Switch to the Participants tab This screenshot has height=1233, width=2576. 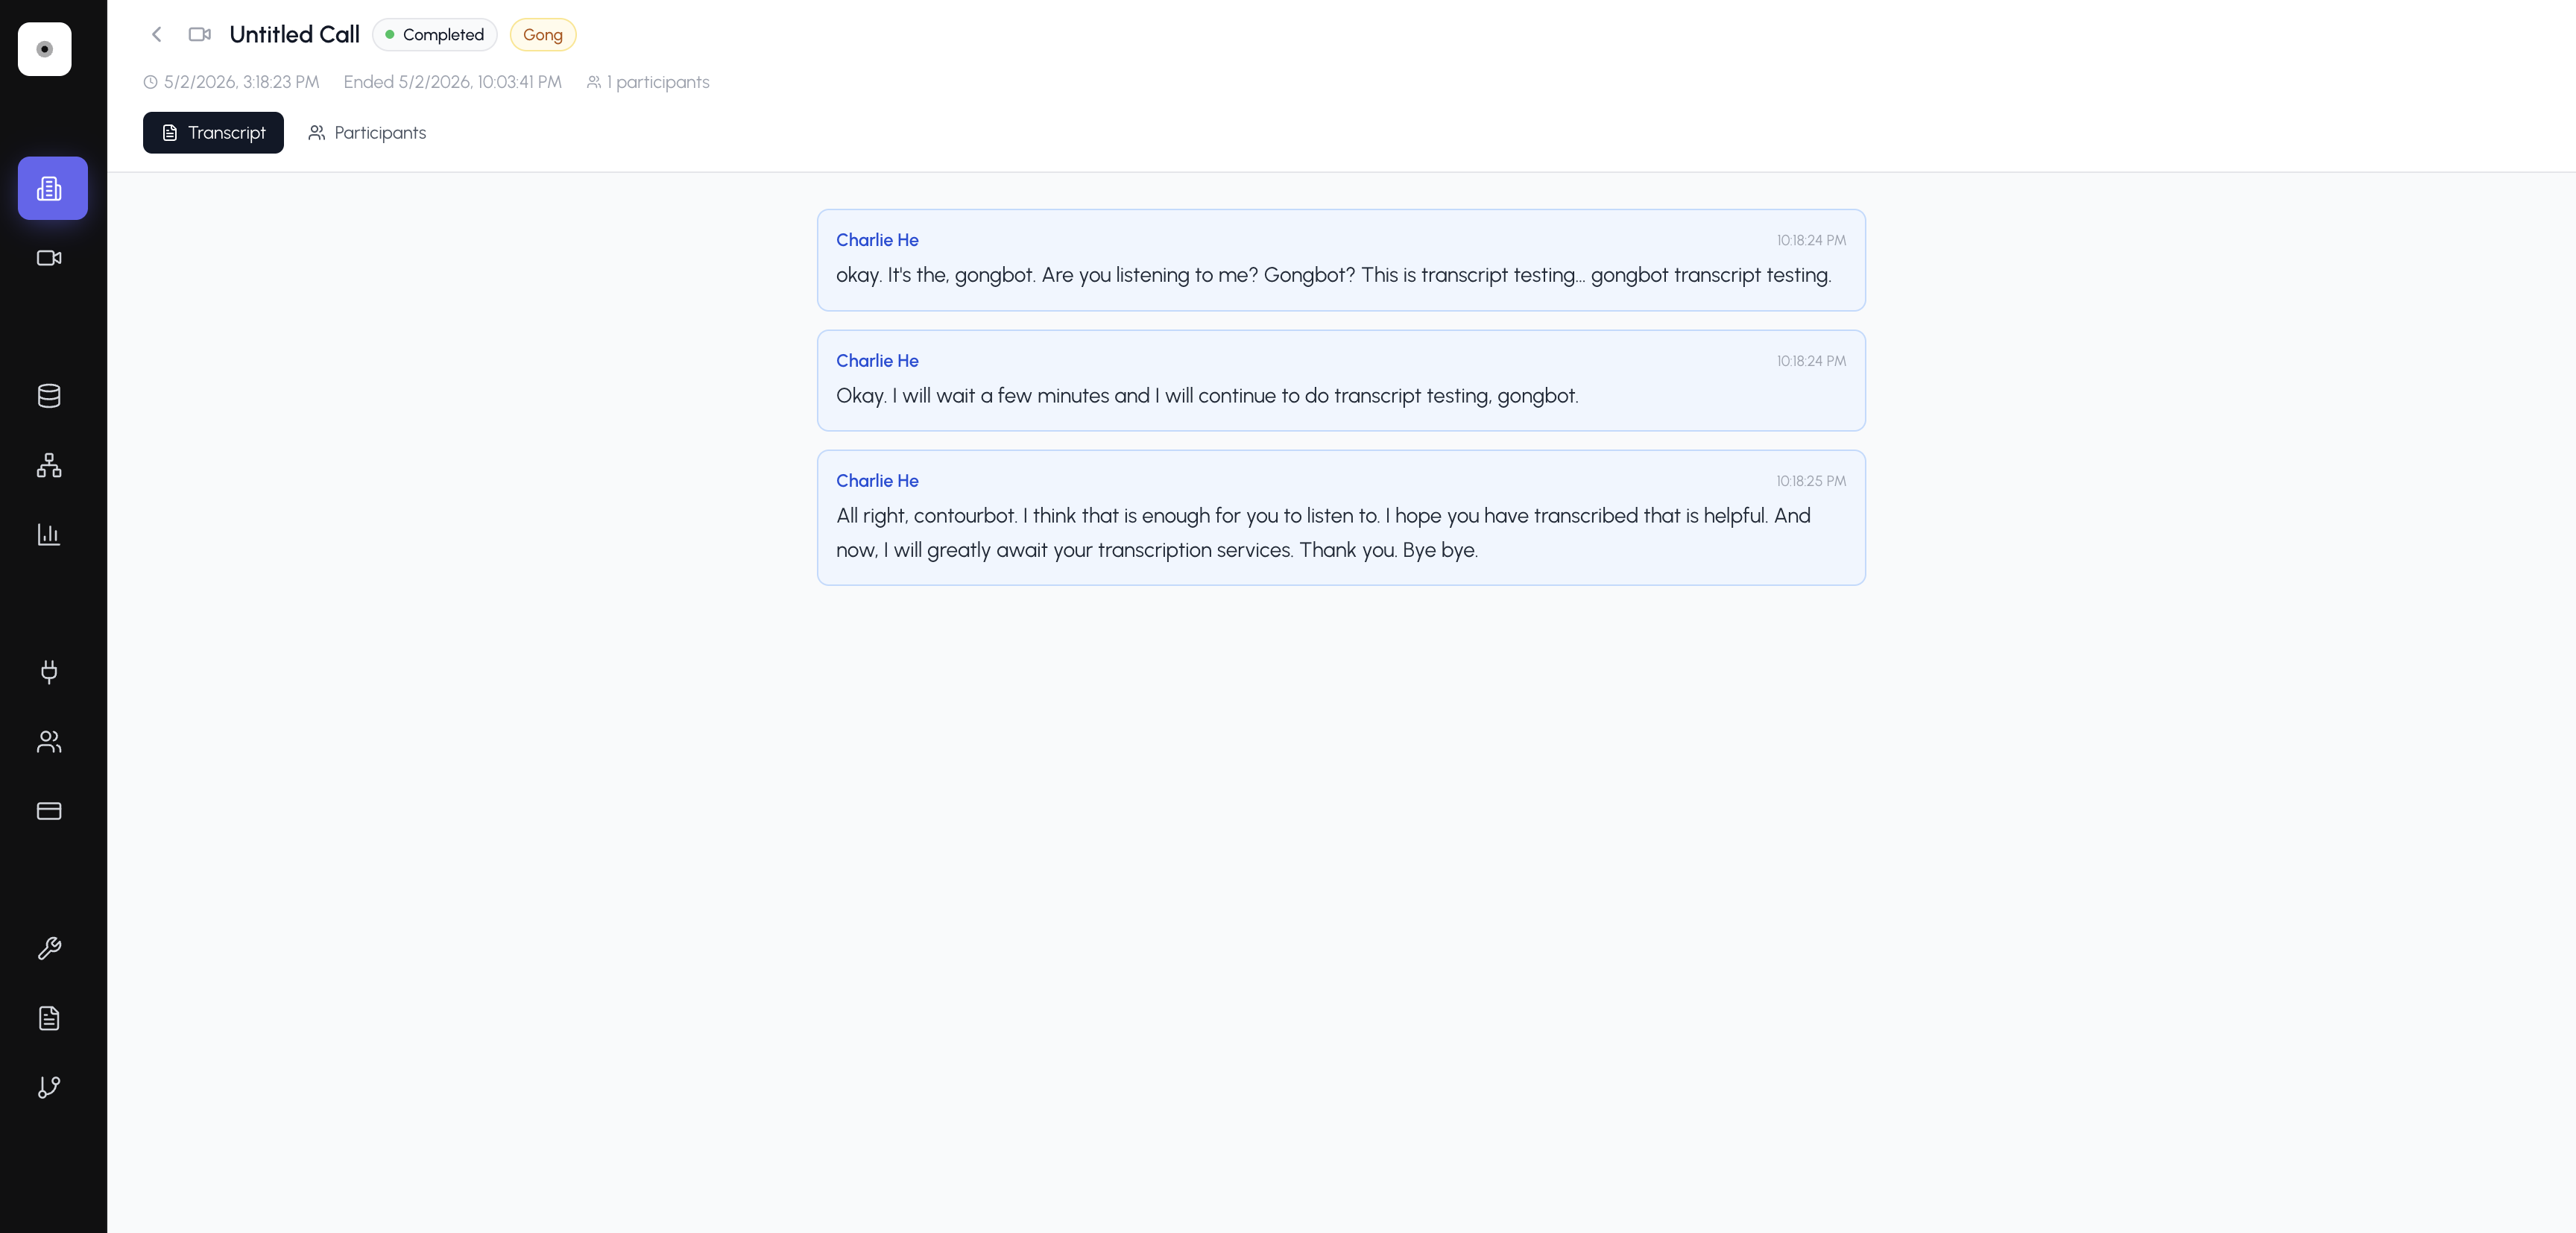coord(367,133)
